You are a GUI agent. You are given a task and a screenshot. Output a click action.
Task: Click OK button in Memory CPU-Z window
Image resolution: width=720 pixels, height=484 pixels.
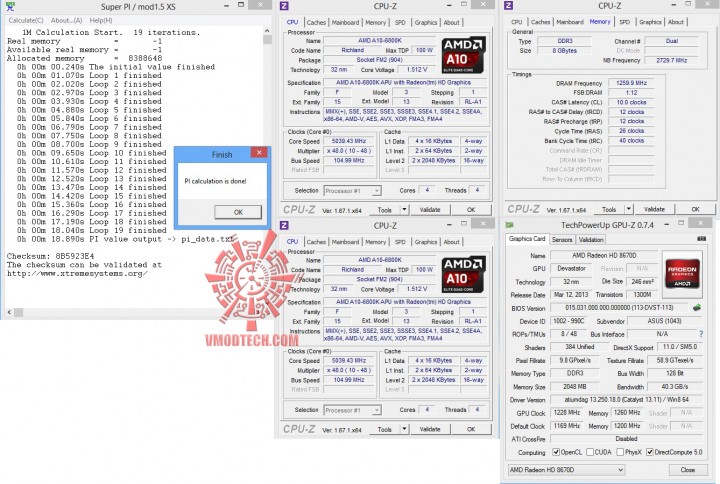(695, 209)
